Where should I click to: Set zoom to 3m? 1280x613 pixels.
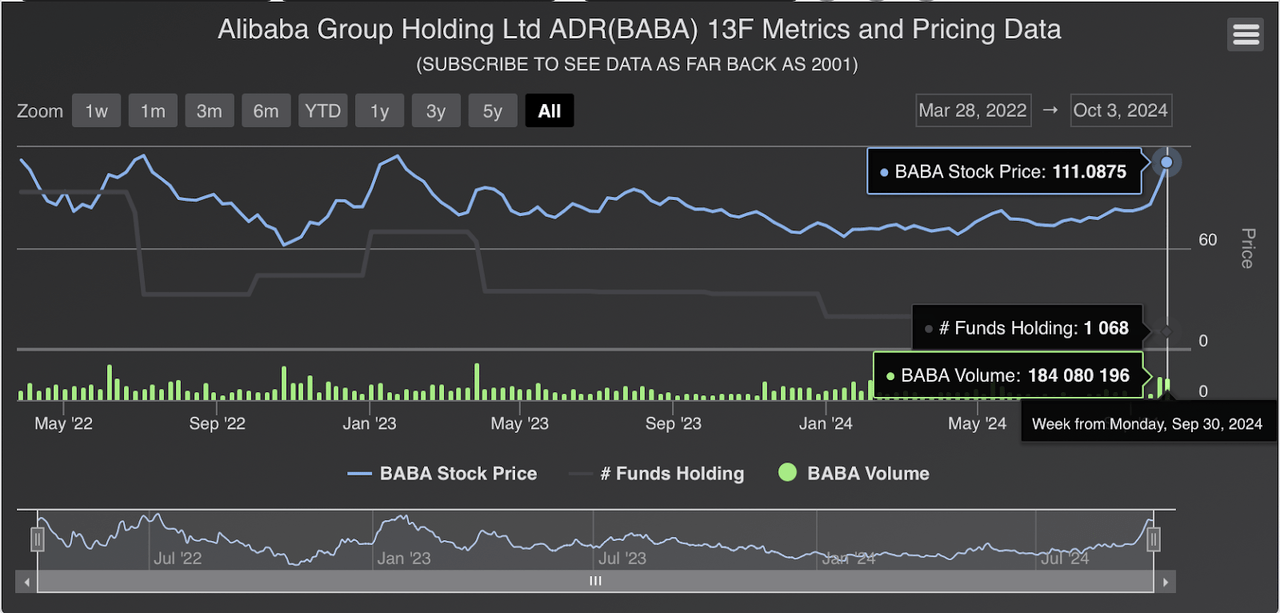pyautogui.click(x=209, y=111)
